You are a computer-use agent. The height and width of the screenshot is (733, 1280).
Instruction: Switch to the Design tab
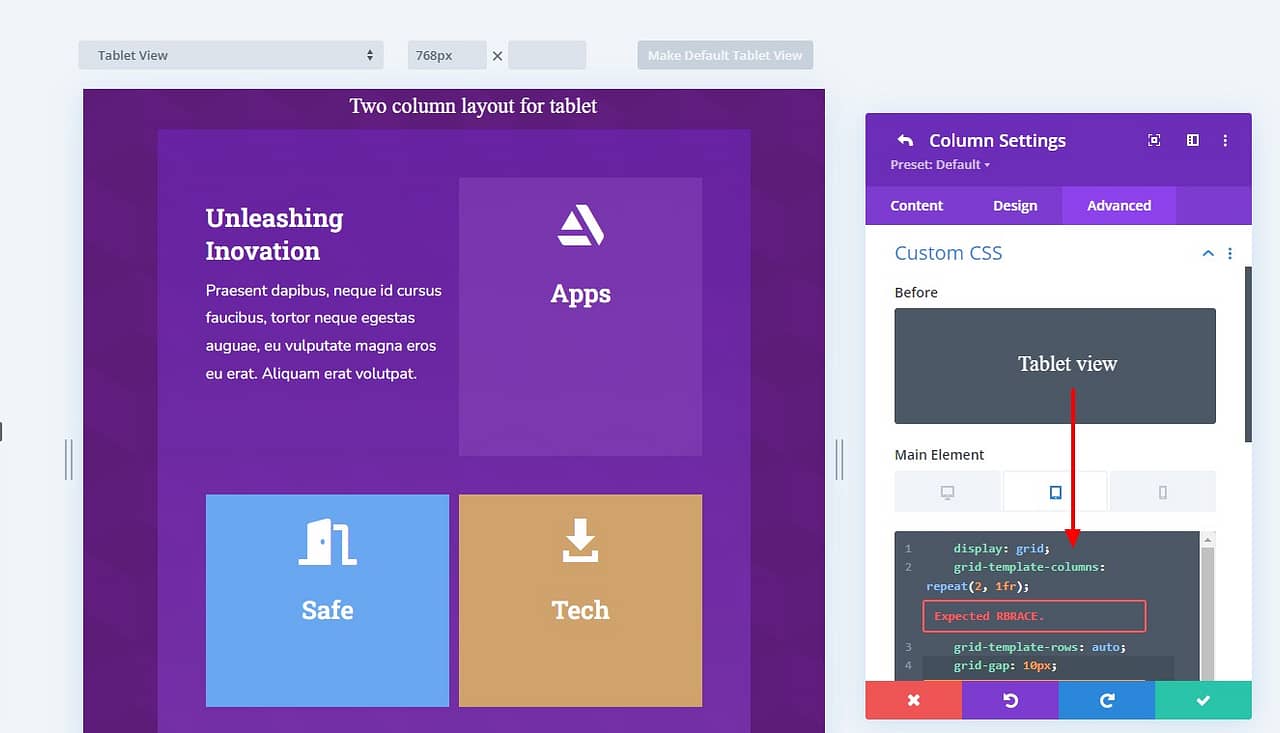(1014, 206)
